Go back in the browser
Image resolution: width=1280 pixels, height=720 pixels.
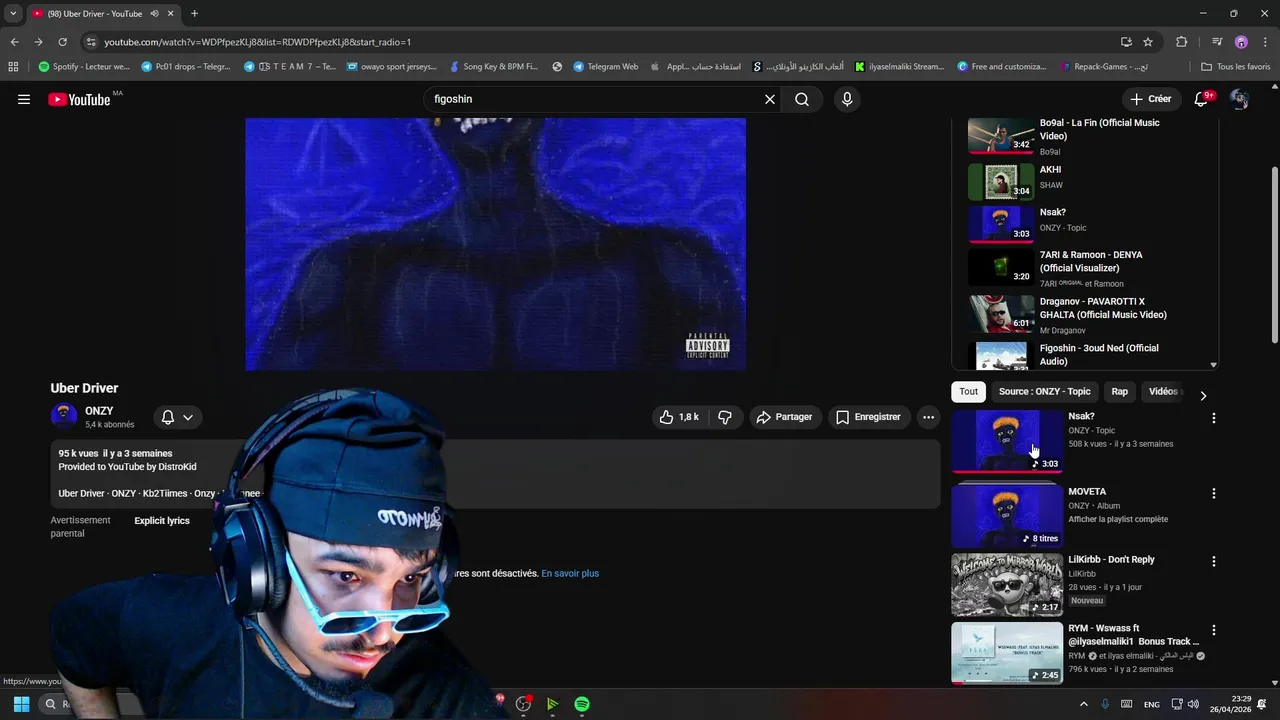coord(14,42)
